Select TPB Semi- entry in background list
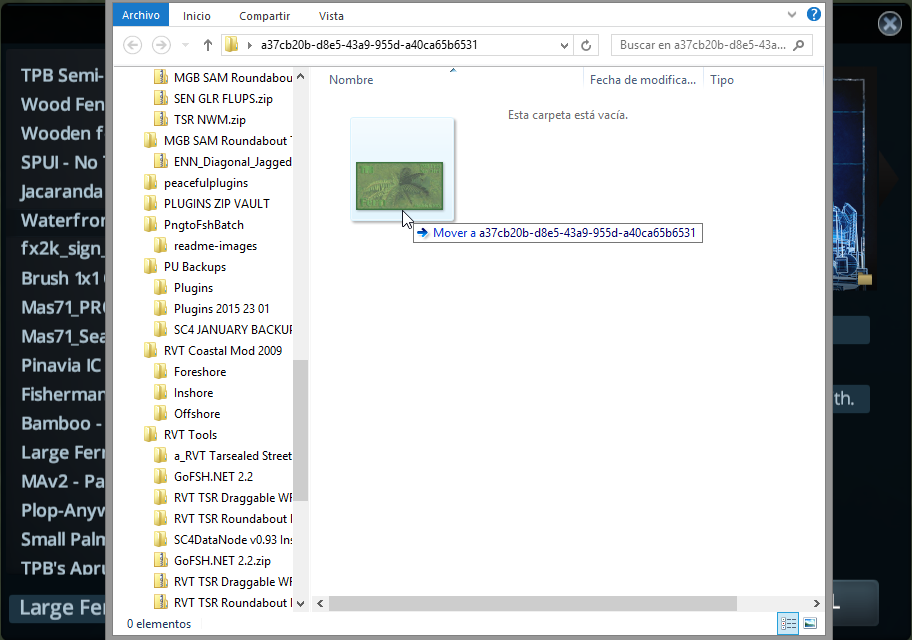912x640 pixels. [x=62, y=75]
